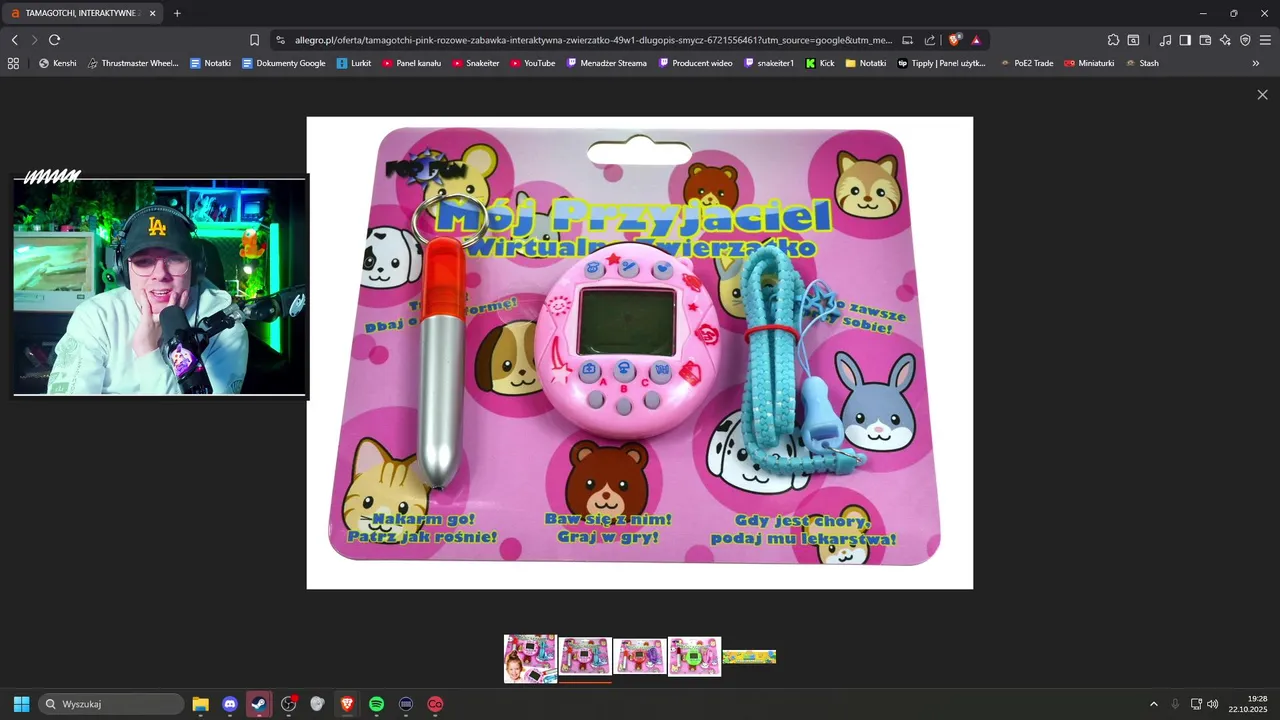Open Spotify from the taskbar
Screen dimensions: 1280x720
[x=377, y=704]
